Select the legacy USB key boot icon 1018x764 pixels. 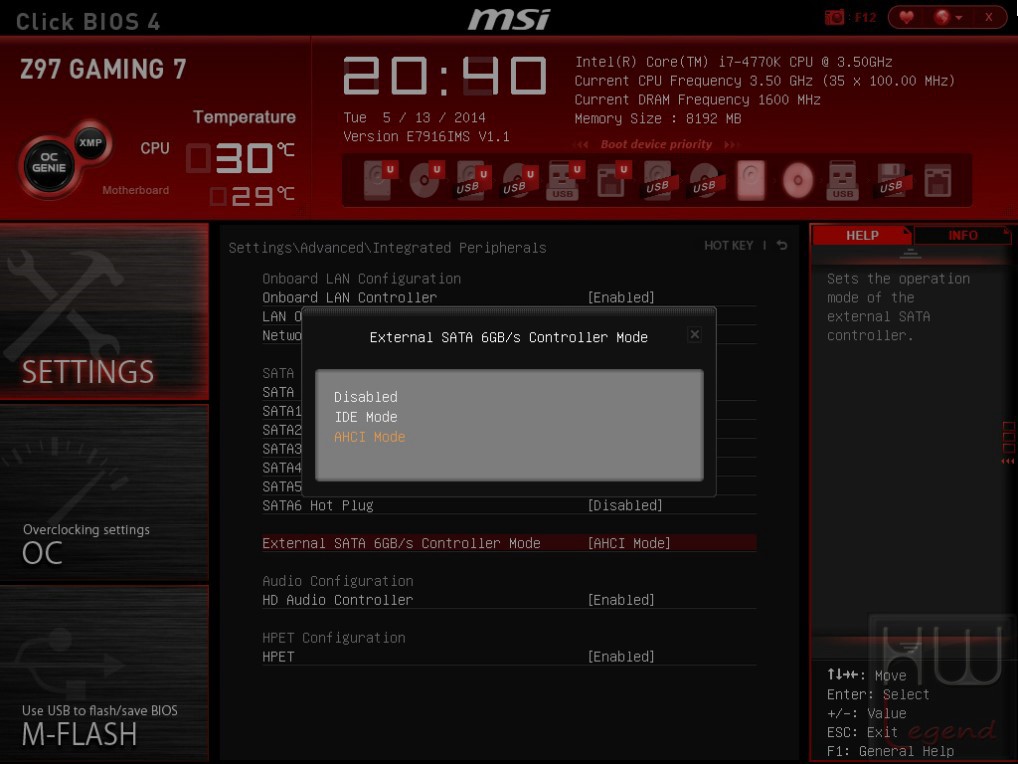point(843,180)
